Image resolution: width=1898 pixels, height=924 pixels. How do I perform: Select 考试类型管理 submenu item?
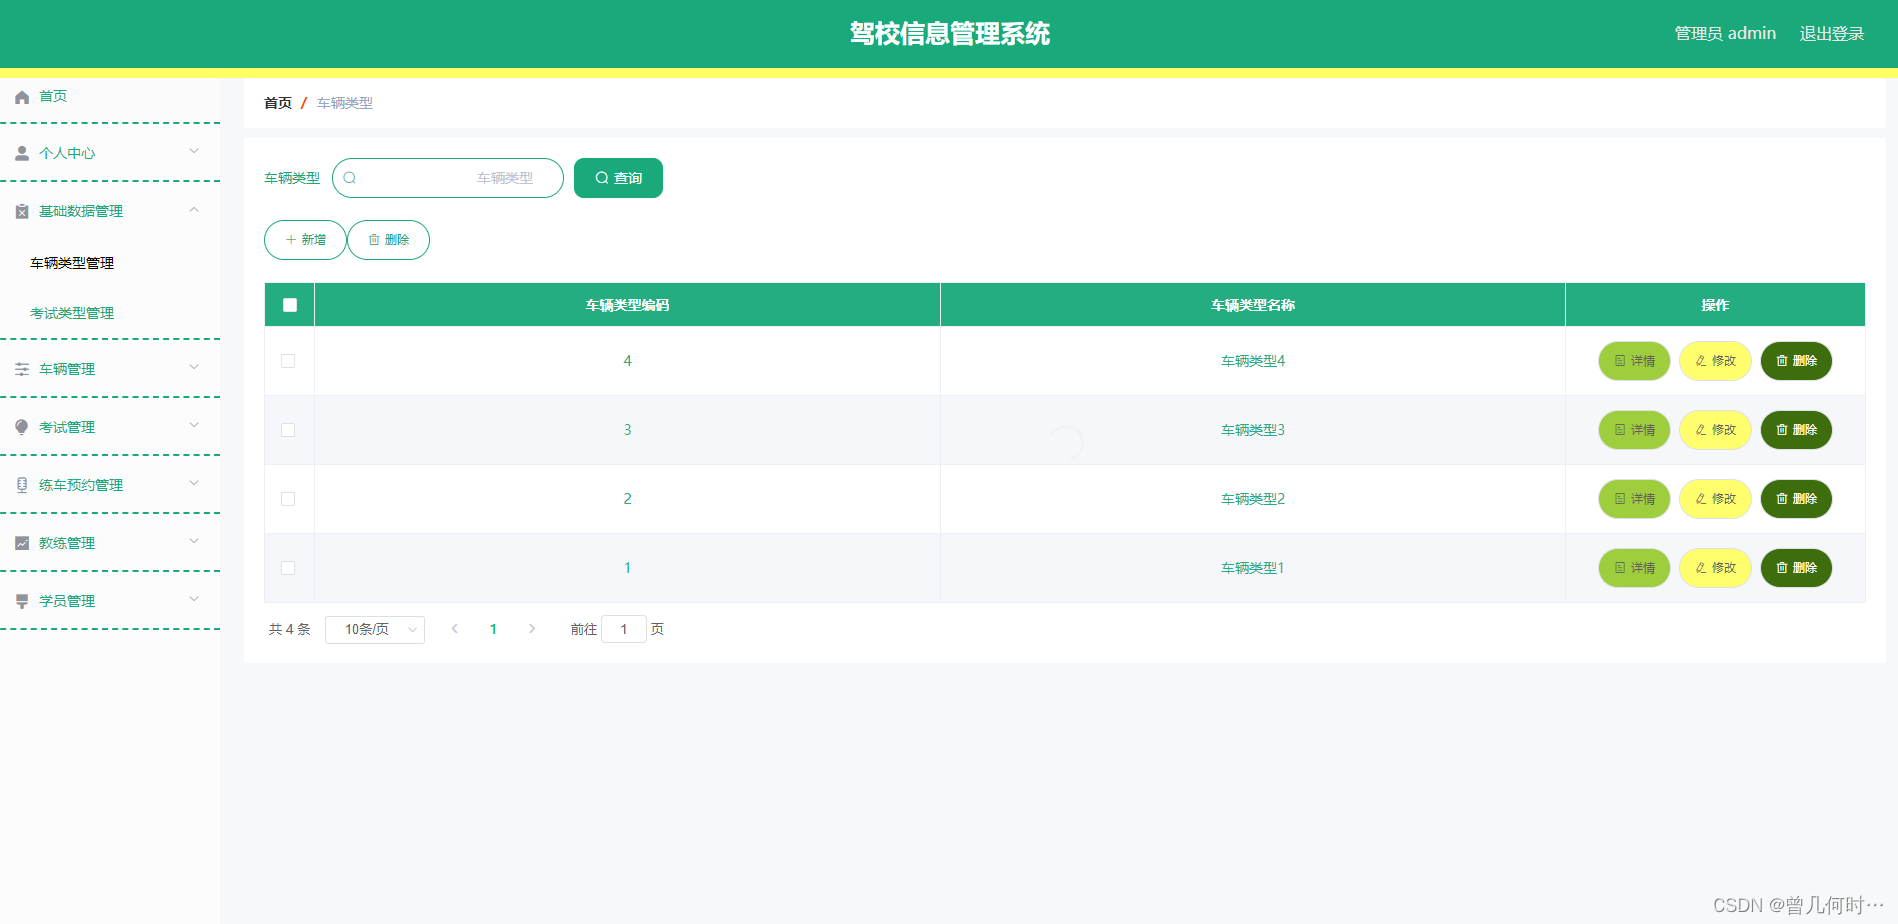coord(72,313)
